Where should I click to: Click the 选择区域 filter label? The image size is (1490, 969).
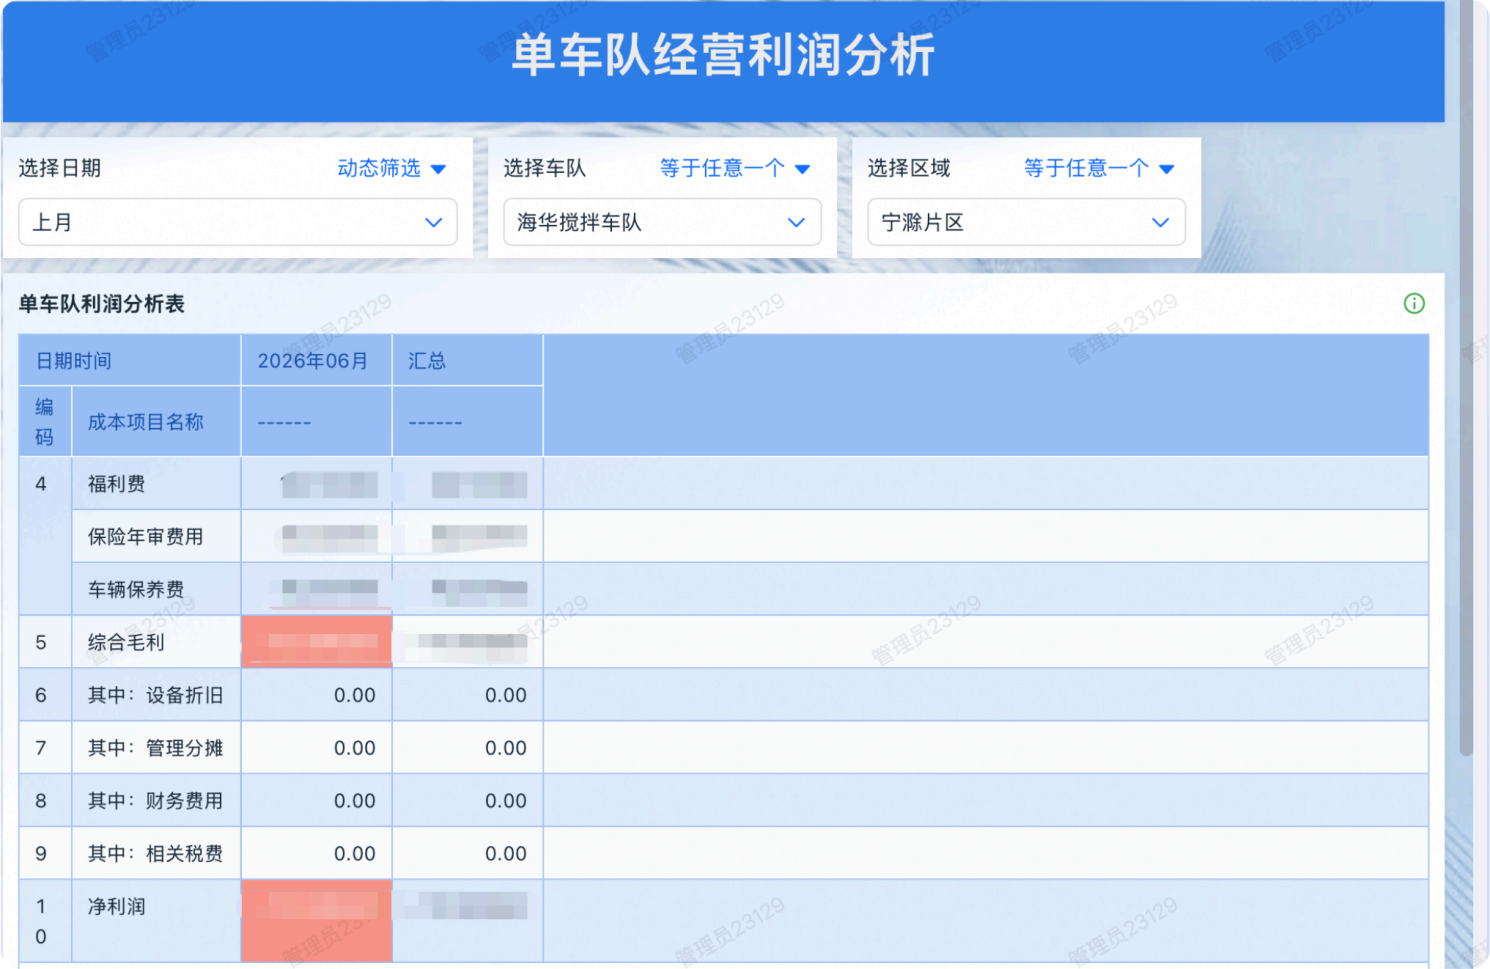coord(909,168)
